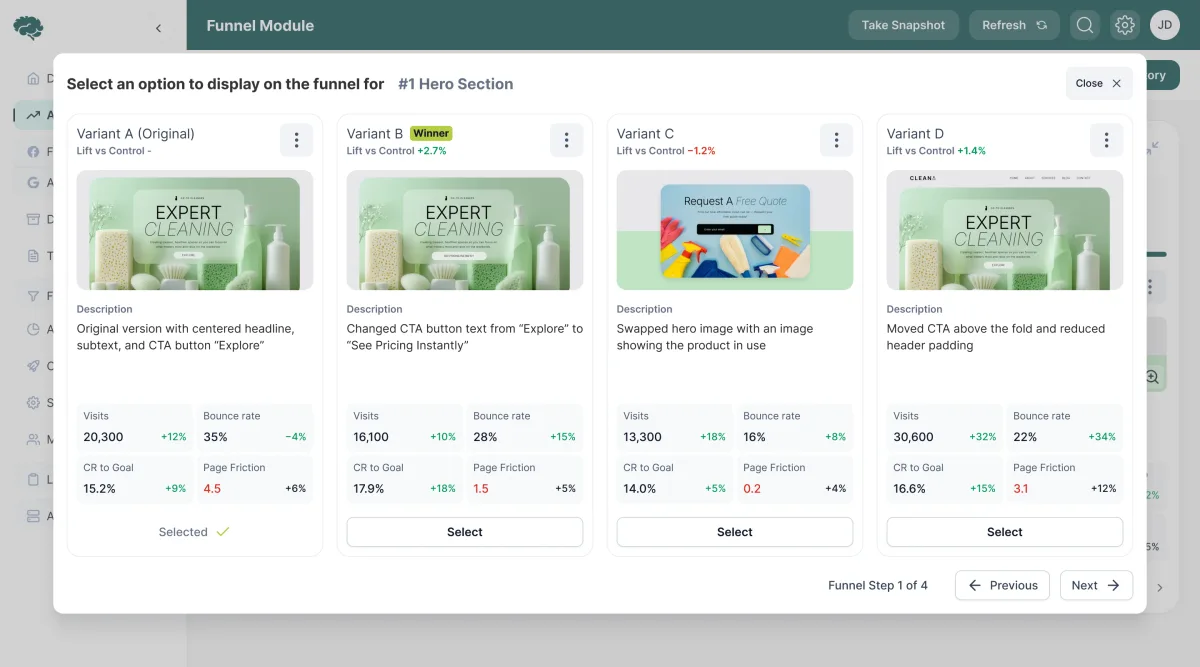
Task: Click the collapse arrows icon behind dialog
Action: pyautogui.click(x=1153, y=147)
